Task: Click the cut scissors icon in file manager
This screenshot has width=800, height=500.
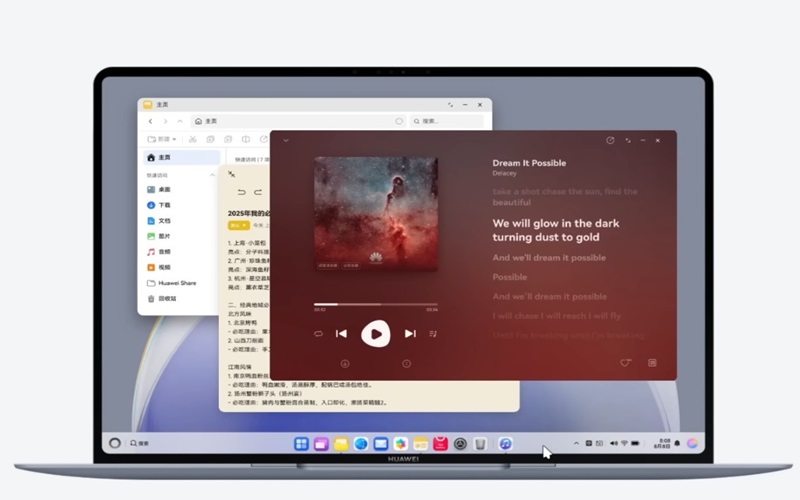Action: (x=193, y=139)
